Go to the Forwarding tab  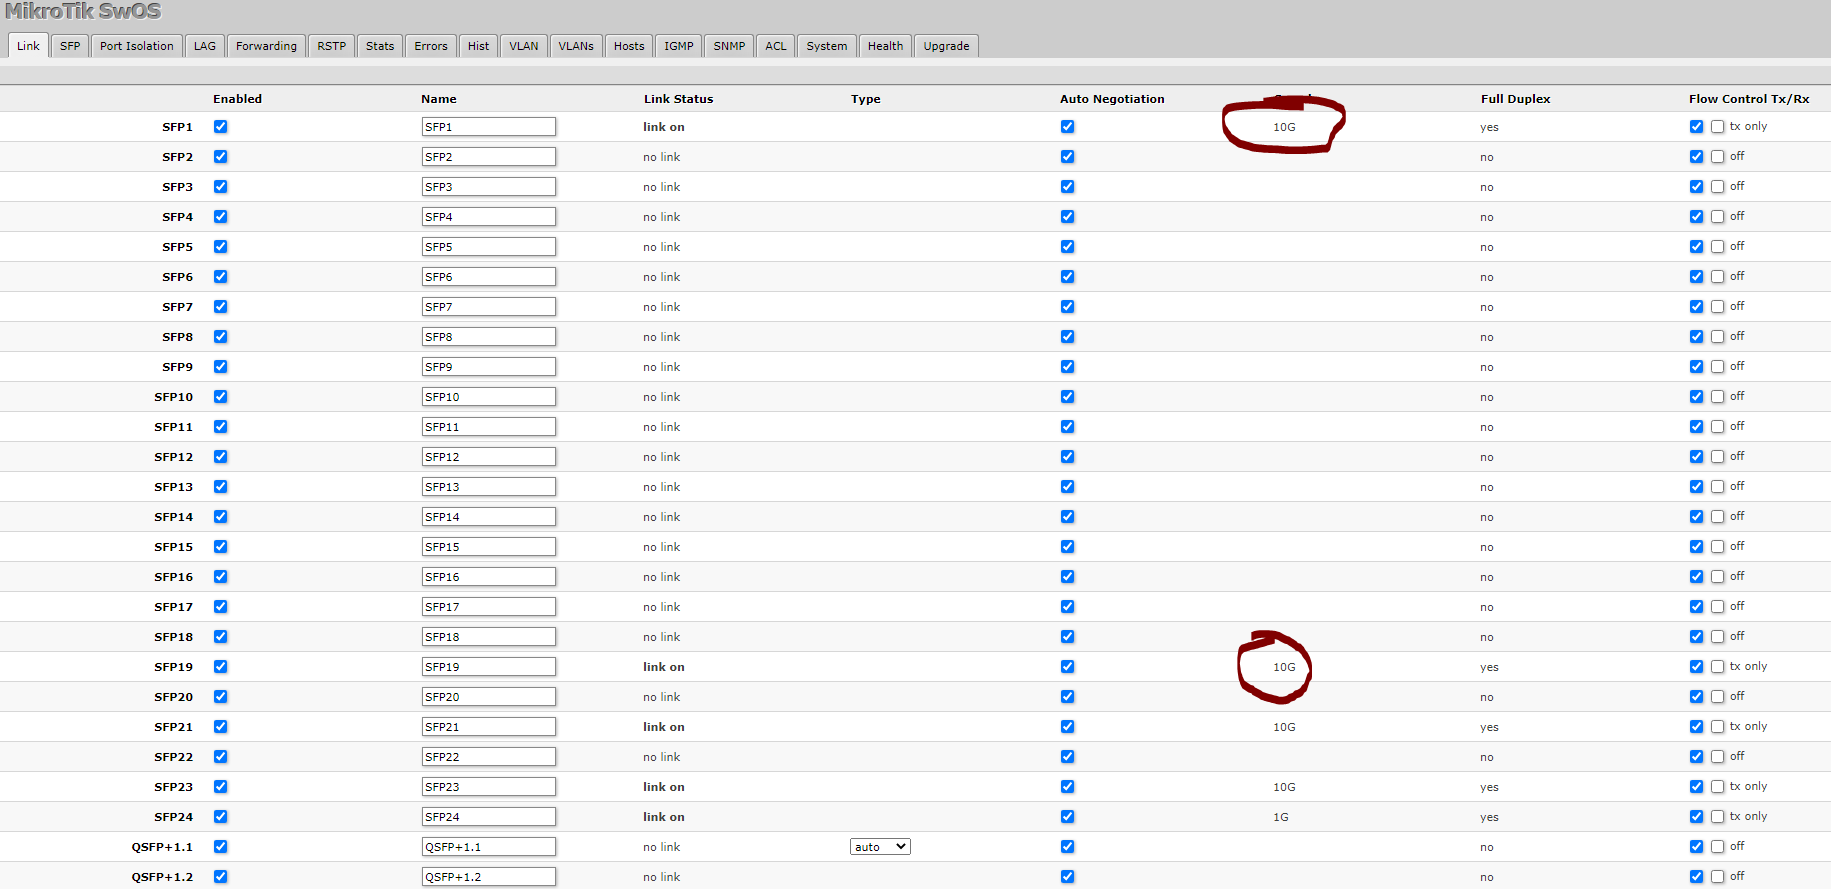(267, 46)
